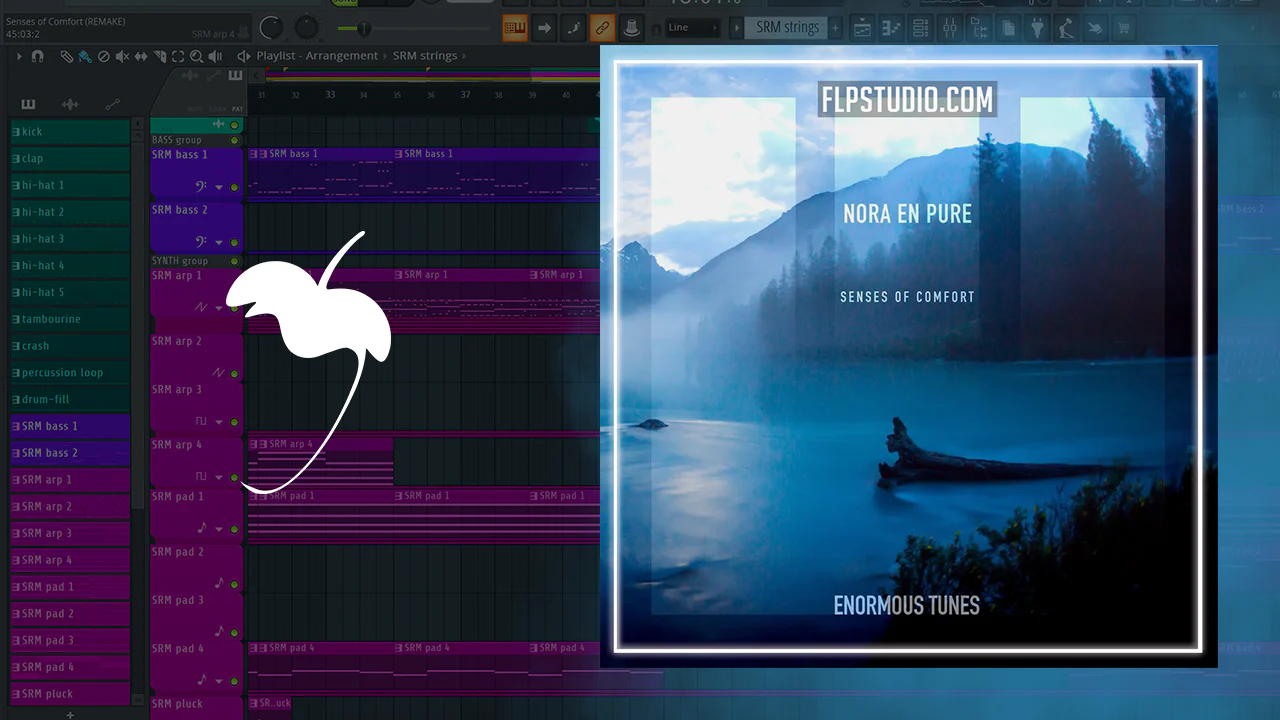Image resolution: width=1280 pixels, height=720 pixels.
Task: Click Playlist - Arrangement breadcrumb
Action: [x=317, y=56]
